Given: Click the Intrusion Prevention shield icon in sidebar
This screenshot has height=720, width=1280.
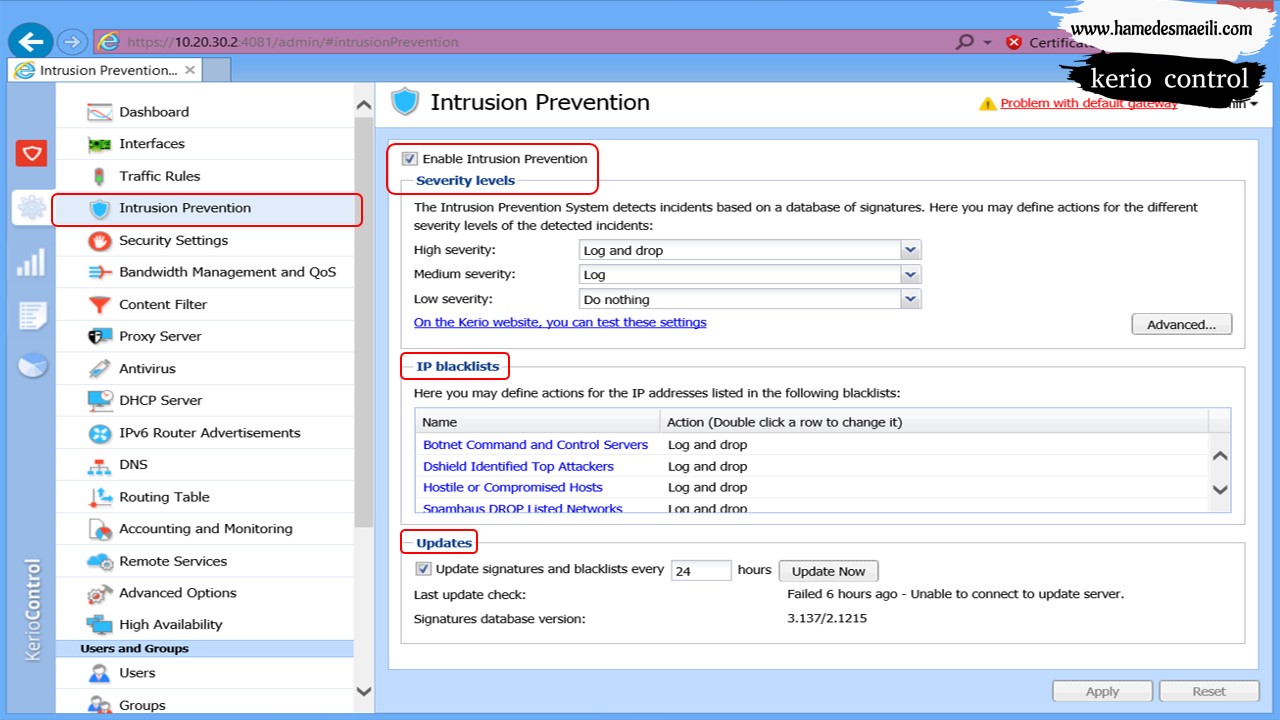Looking at the screenshot, I should tap(99, 208).
